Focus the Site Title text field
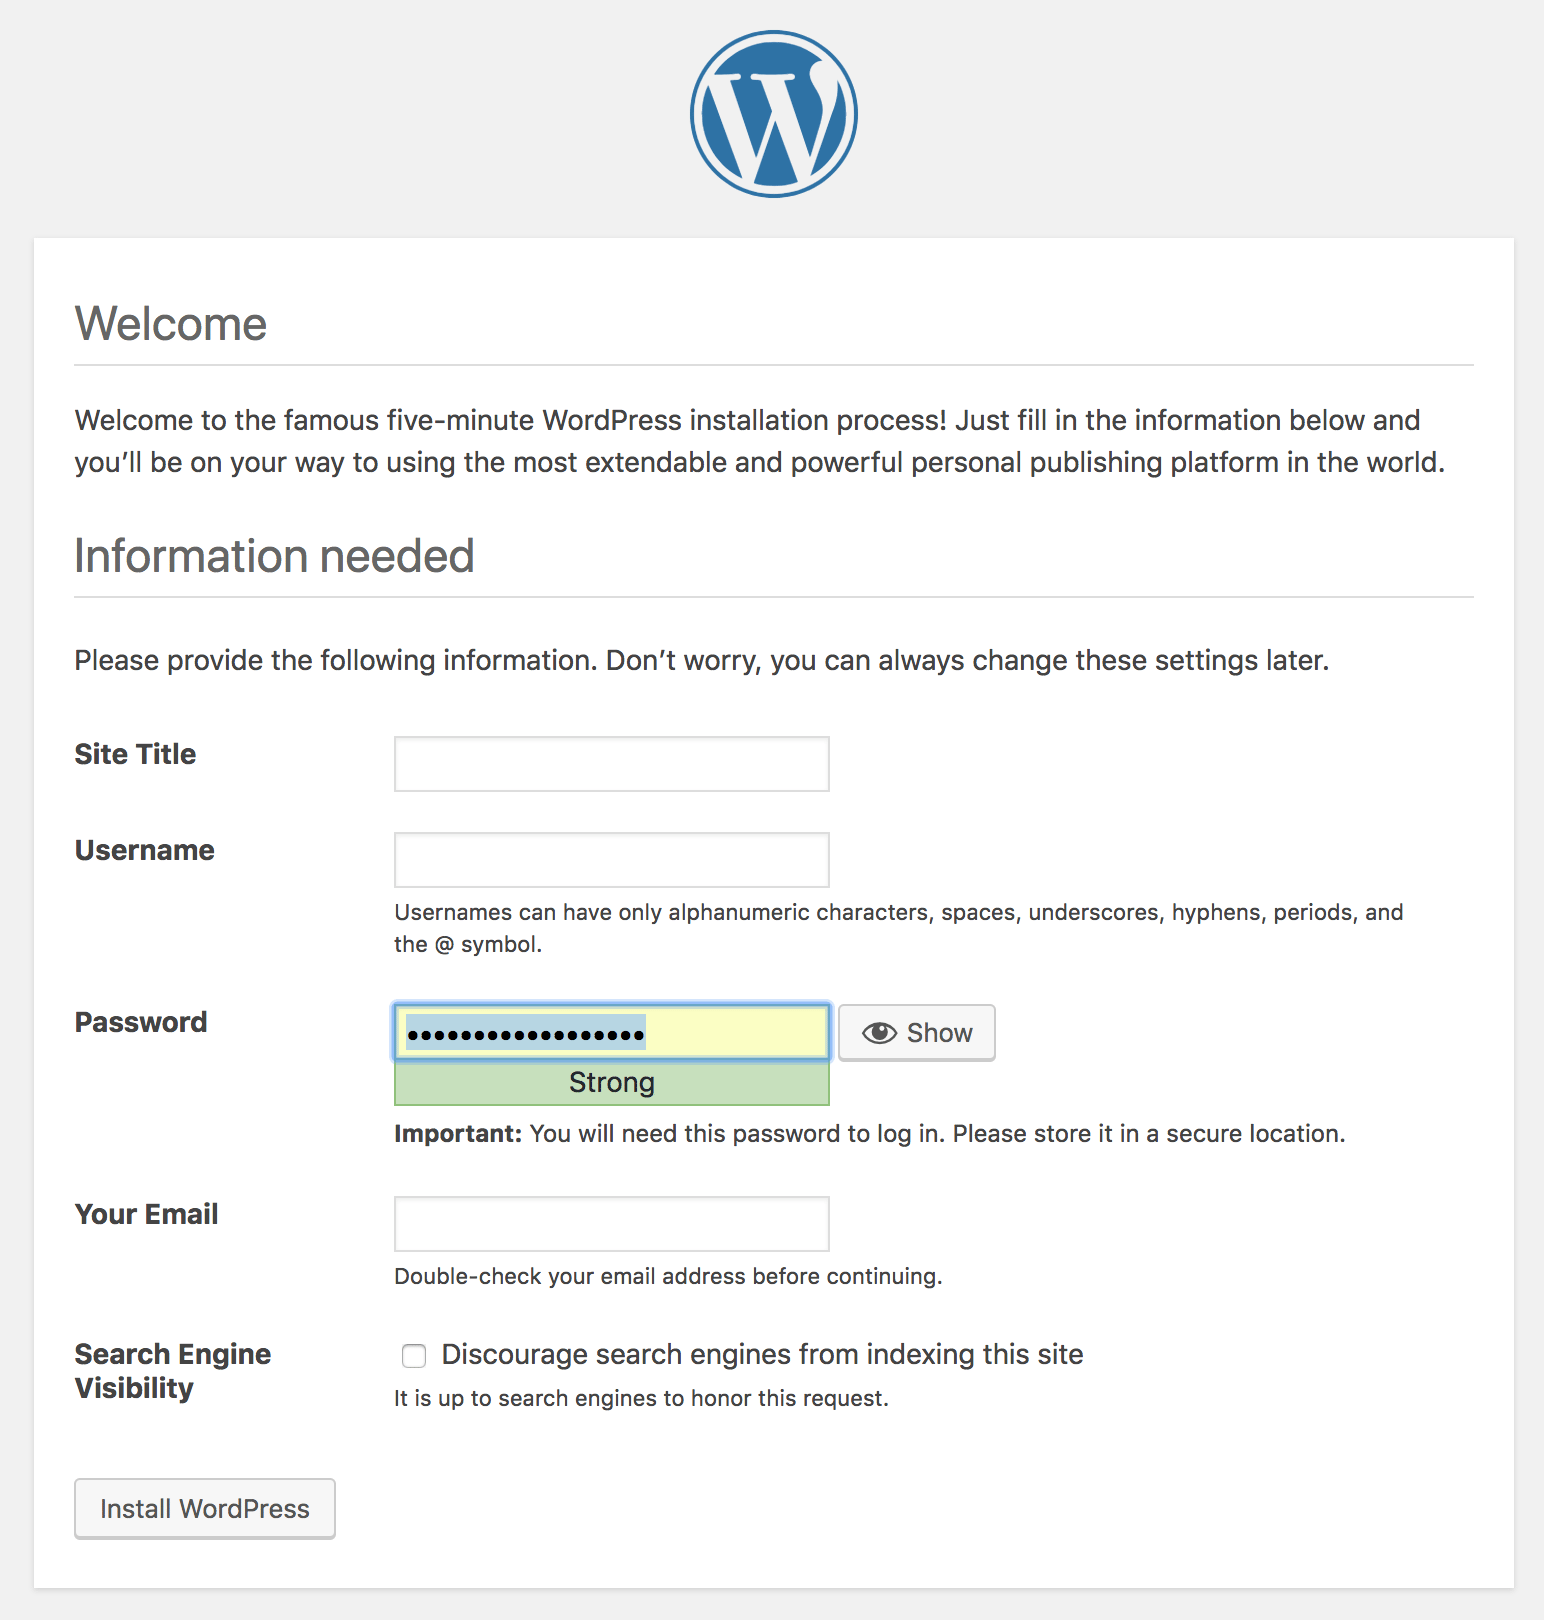The width and height of the screenshot is (1544, 1620). tap(611, 764)
